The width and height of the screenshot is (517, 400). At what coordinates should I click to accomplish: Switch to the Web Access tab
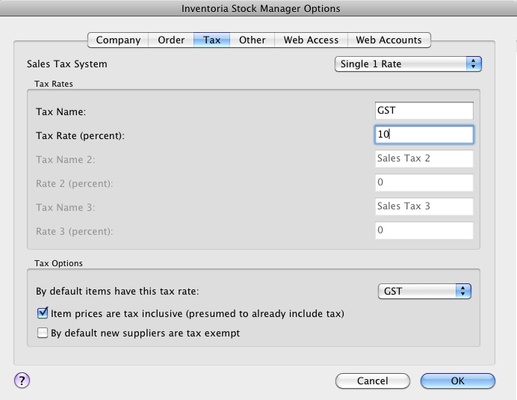(x=311, y=40)
